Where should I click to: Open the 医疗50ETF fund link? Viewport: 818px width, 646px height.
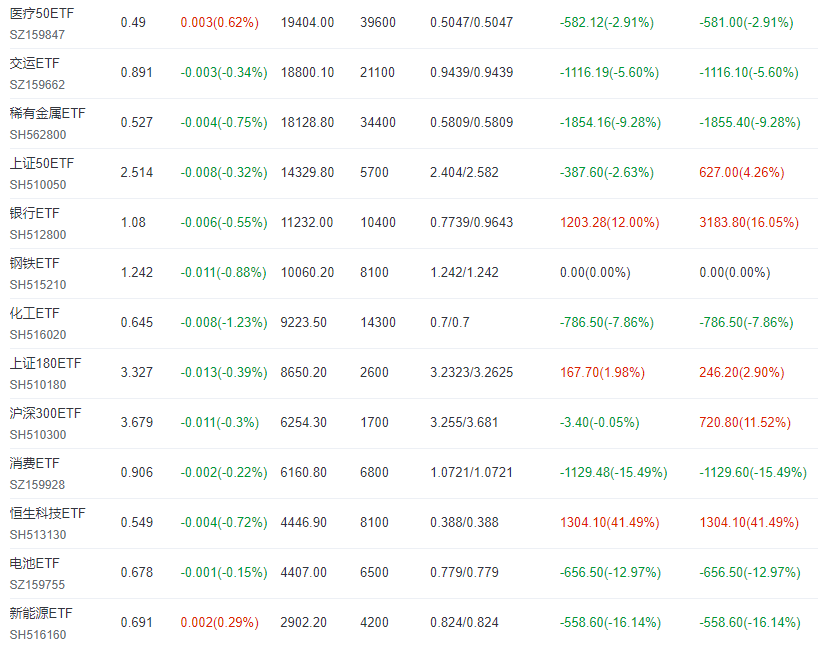tap(41, 13)
